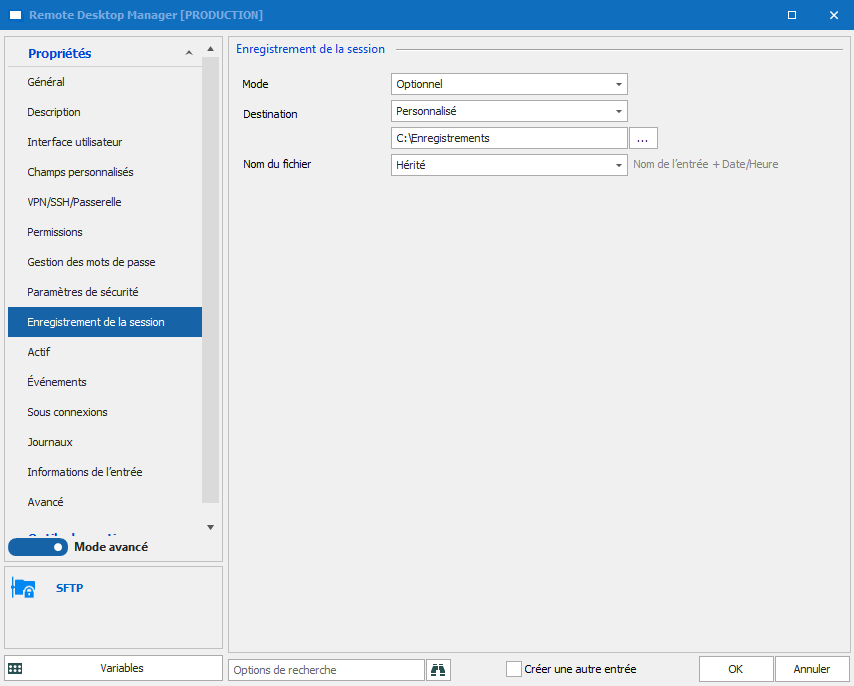Open the Mode dropdown set to Optionnel

[x=509, y=84]
